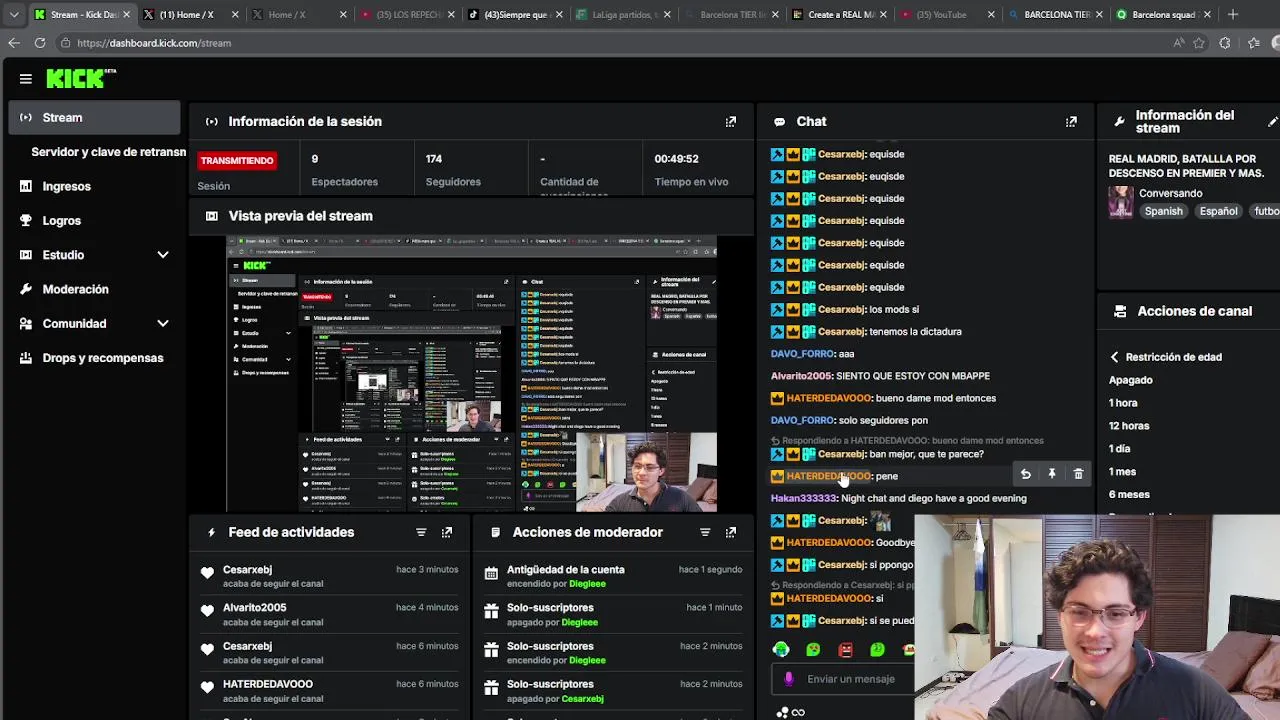Pop out the Chat panel
Viewport: 1280px width, 720px height.
point(1071,122)
